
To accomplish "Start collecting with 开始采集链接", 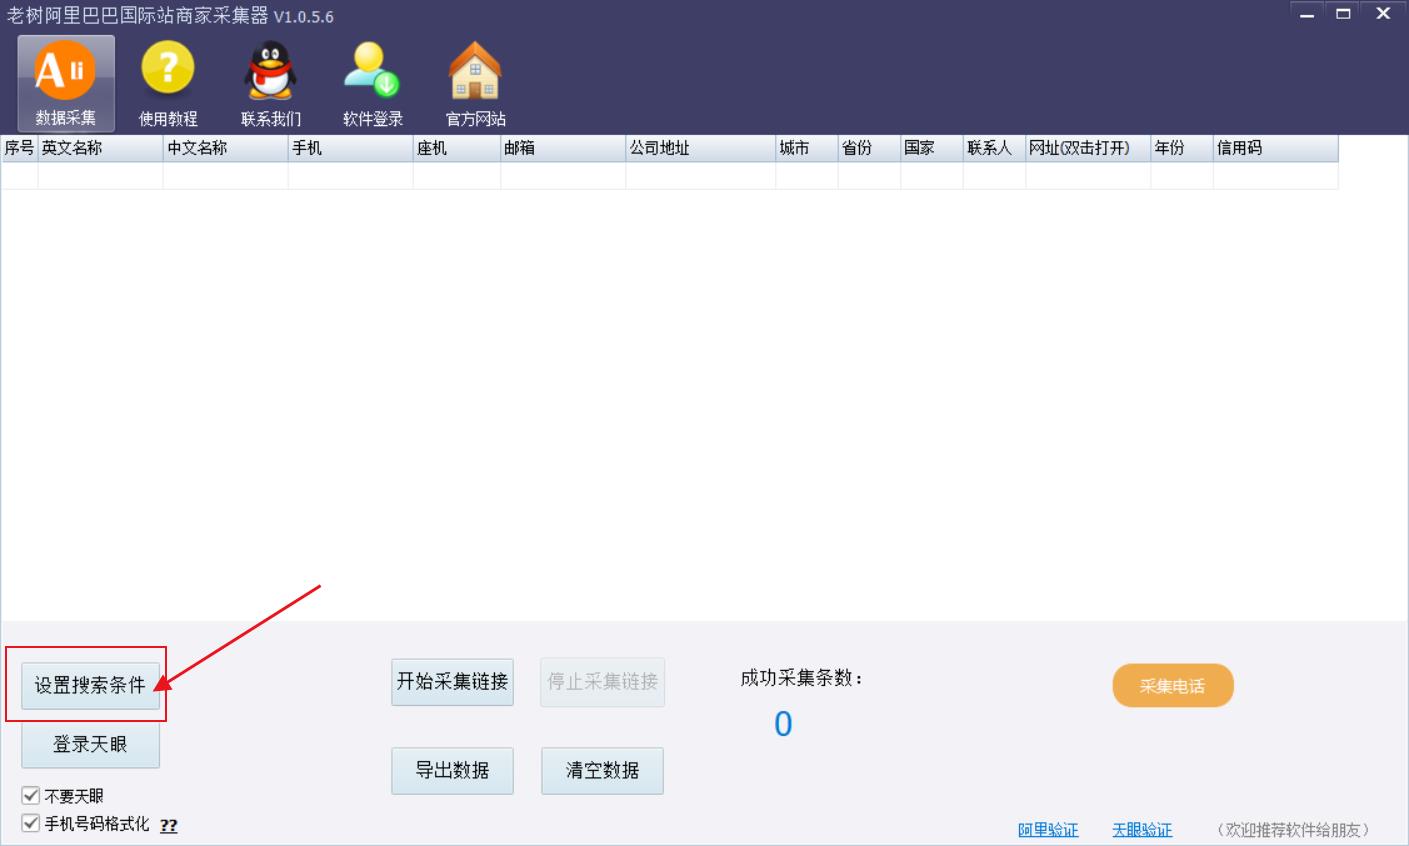I will tap(452, 682).
